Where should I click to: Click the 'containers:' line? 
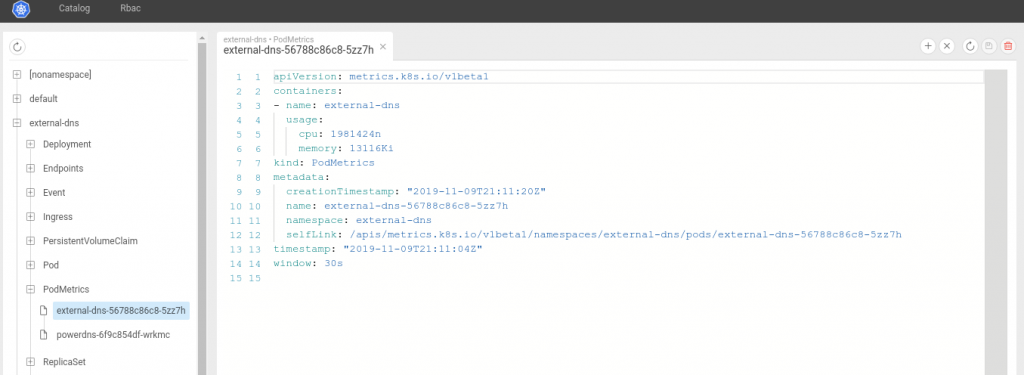coord(308,91)
